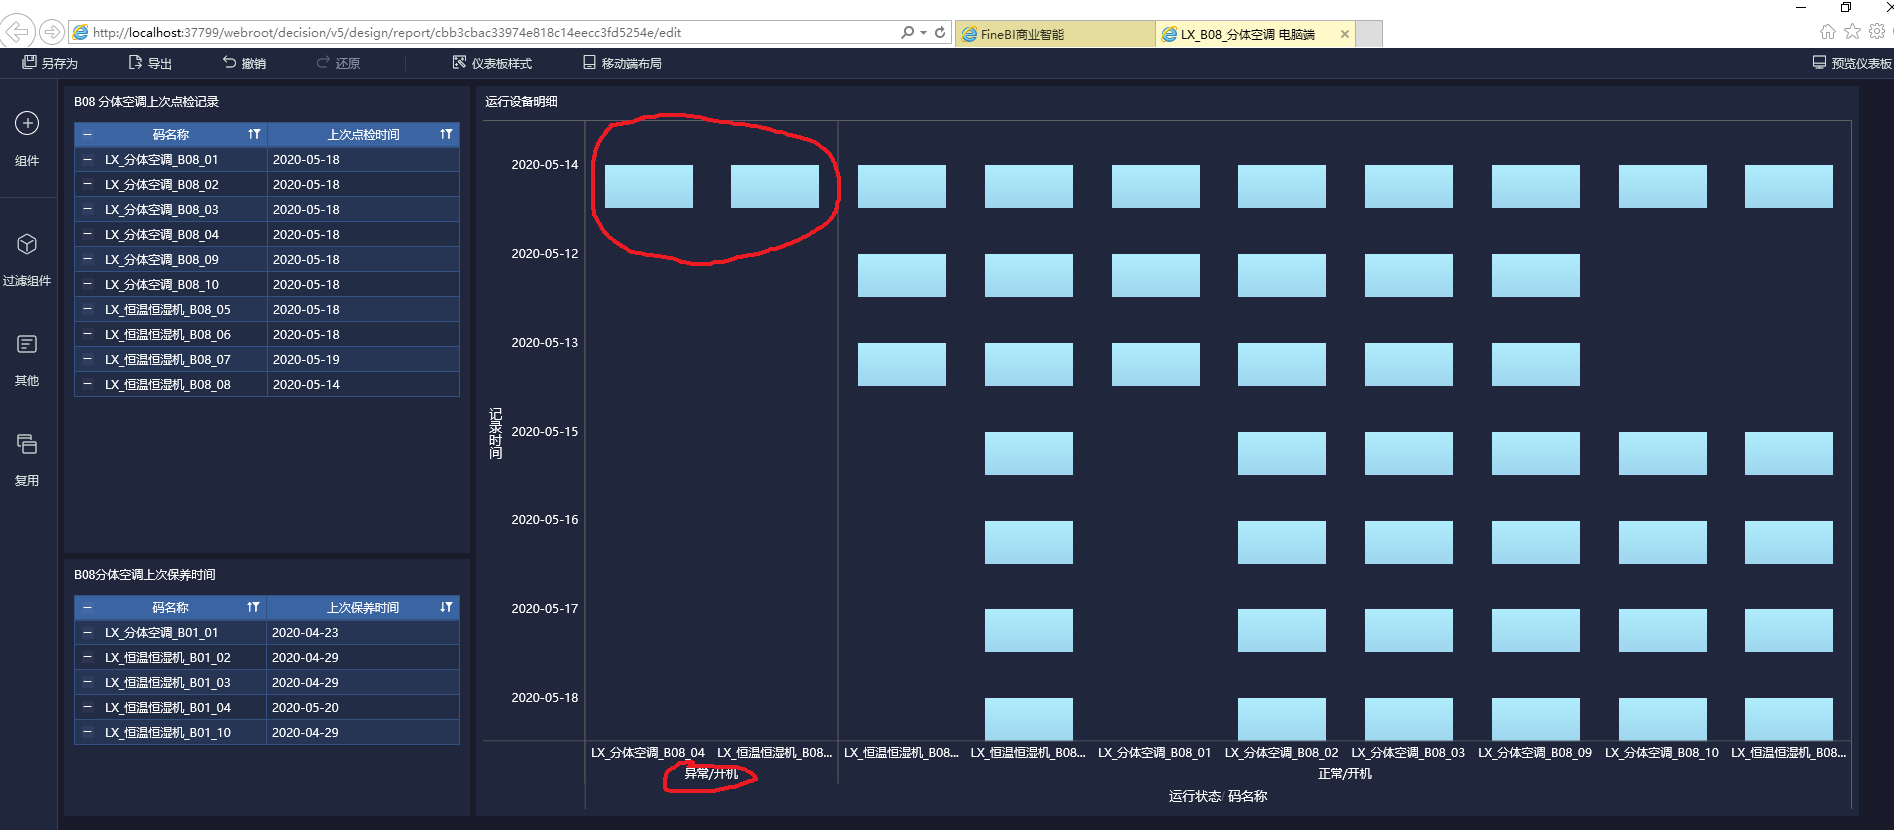Click LX_分体空调_B08_04 block on 2020-05-14

click(x=648, y=186)
